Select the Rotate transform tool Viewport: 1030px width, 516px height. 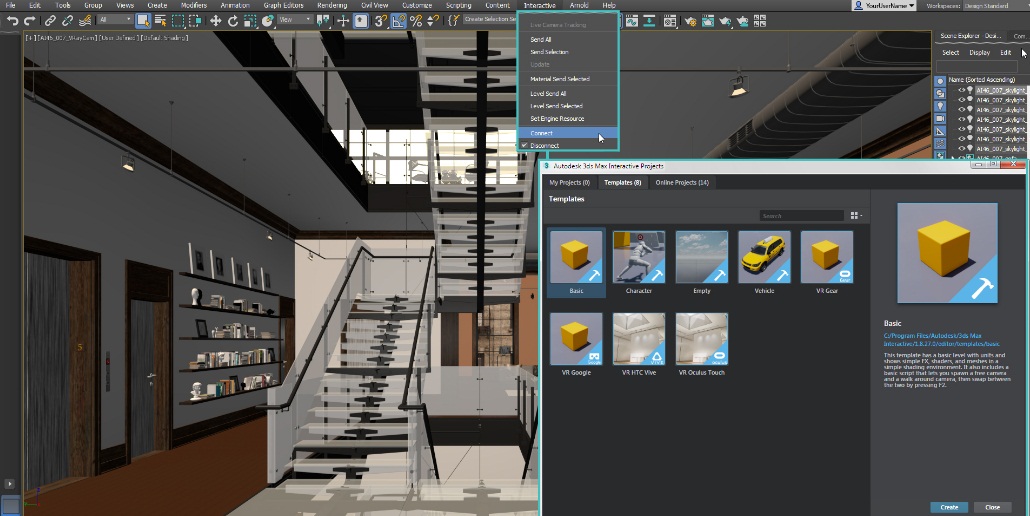[233, 20]
